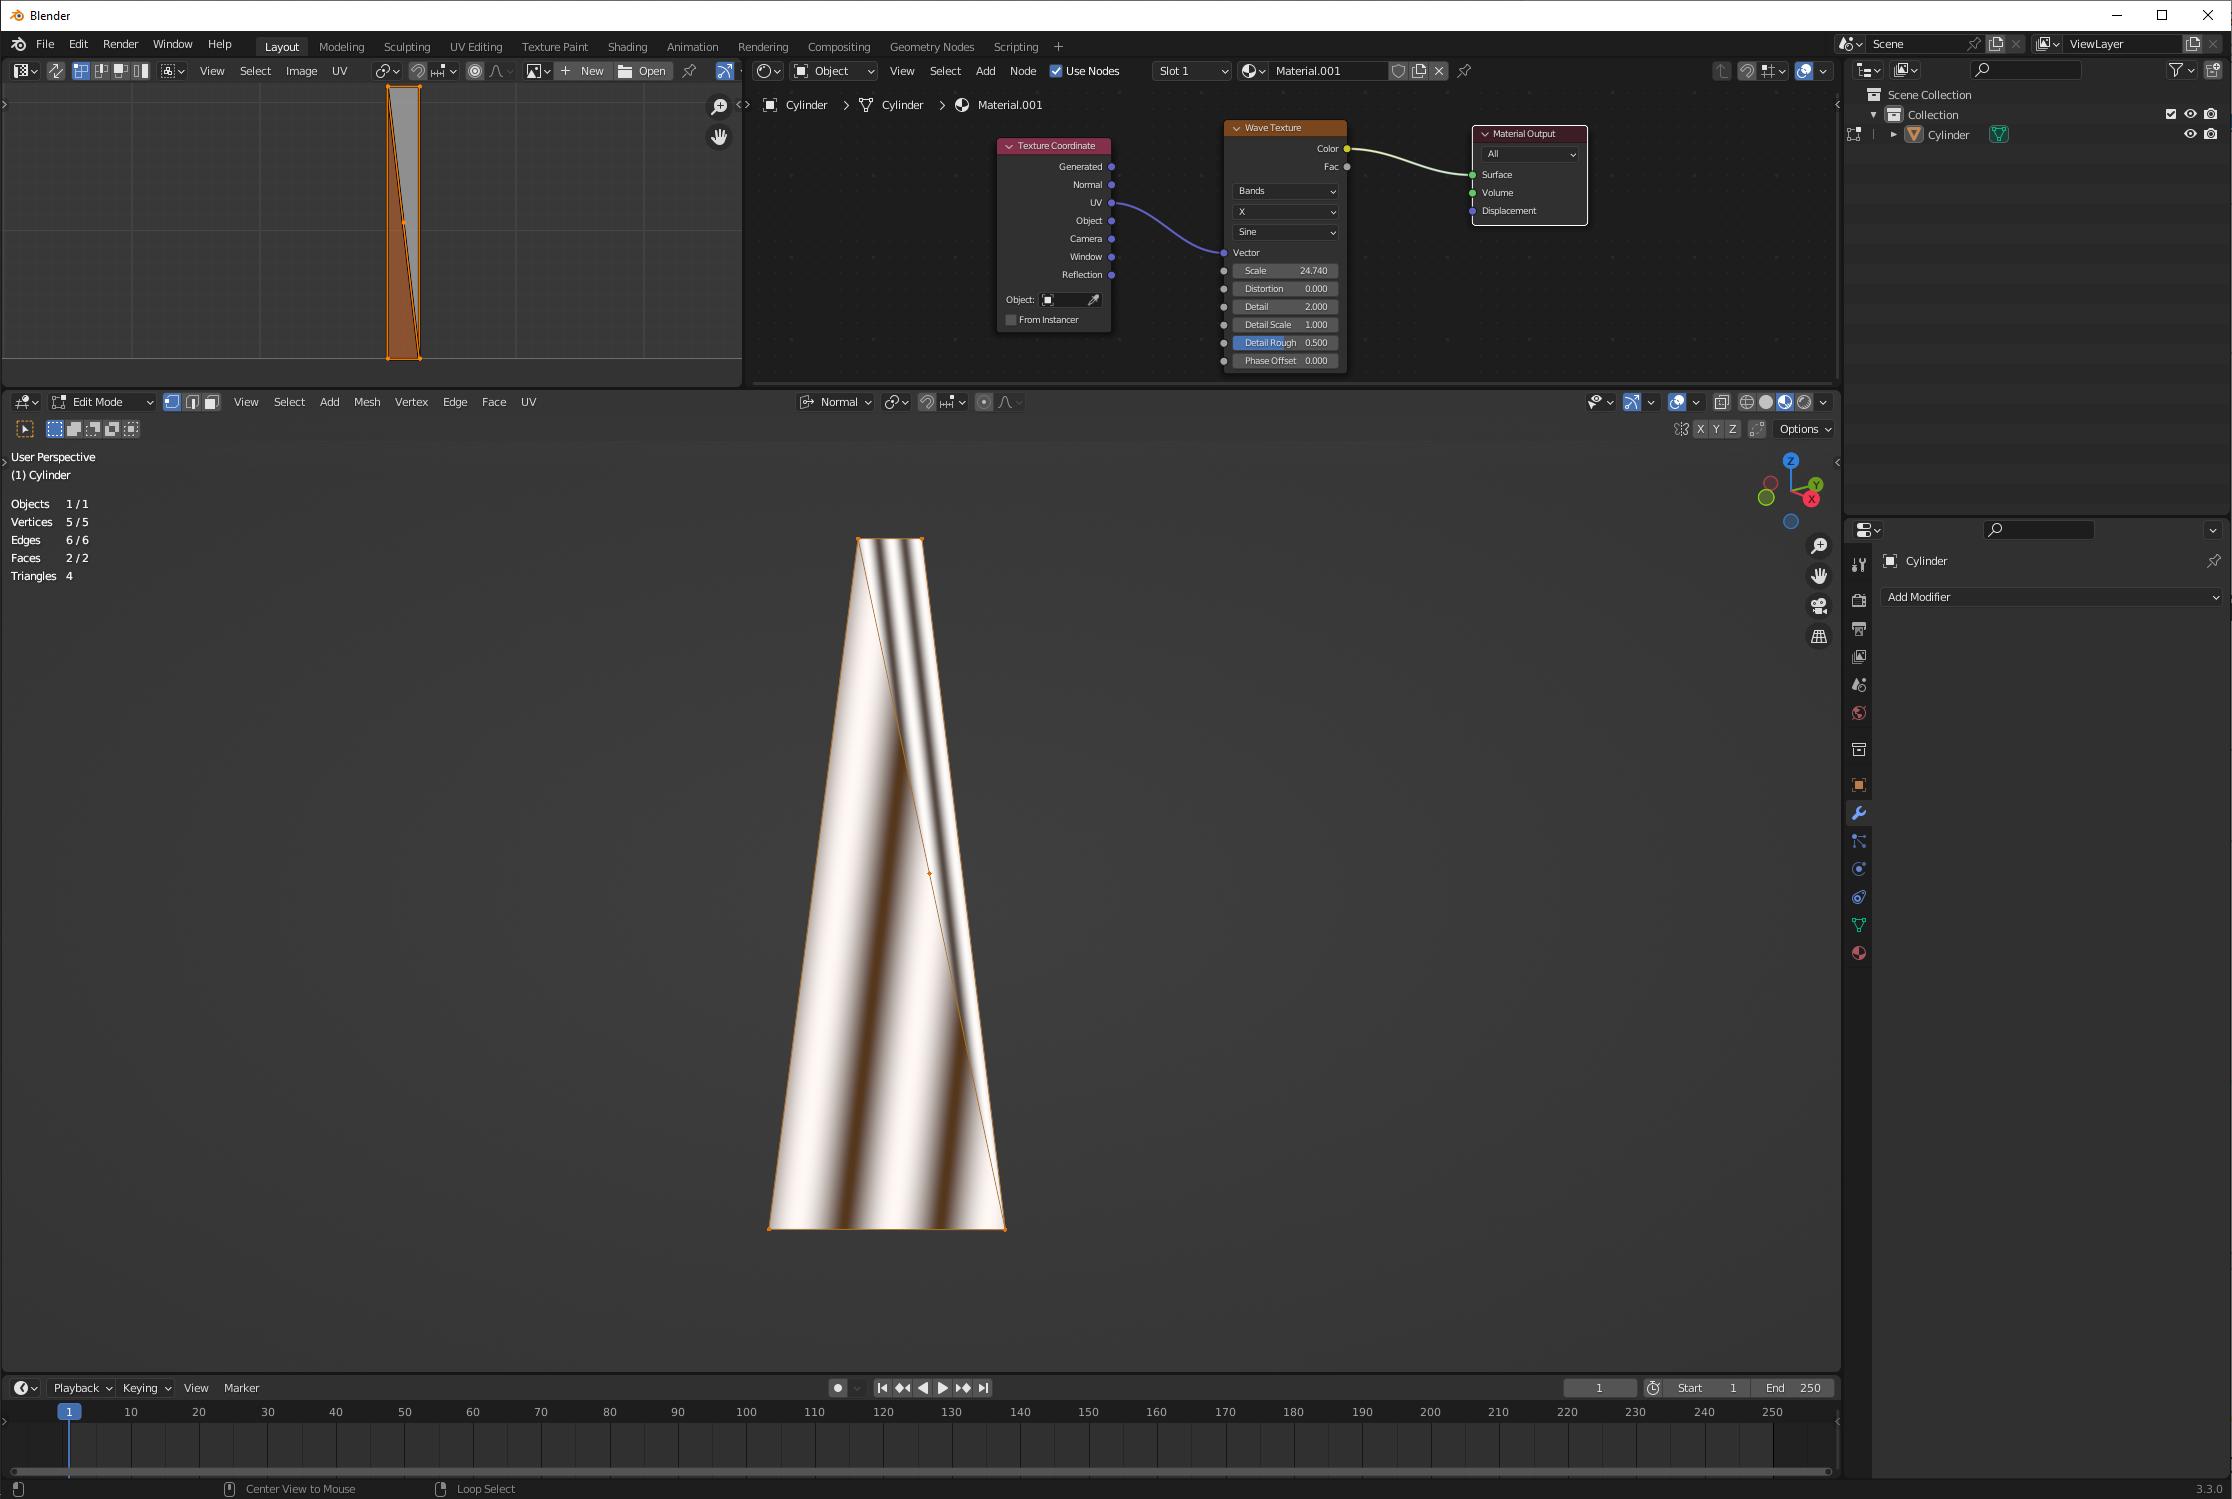Screen dimensions: 2232x1499
Task: Expand the Cylinder object in outliner
Action: [x=1893, y=134]
